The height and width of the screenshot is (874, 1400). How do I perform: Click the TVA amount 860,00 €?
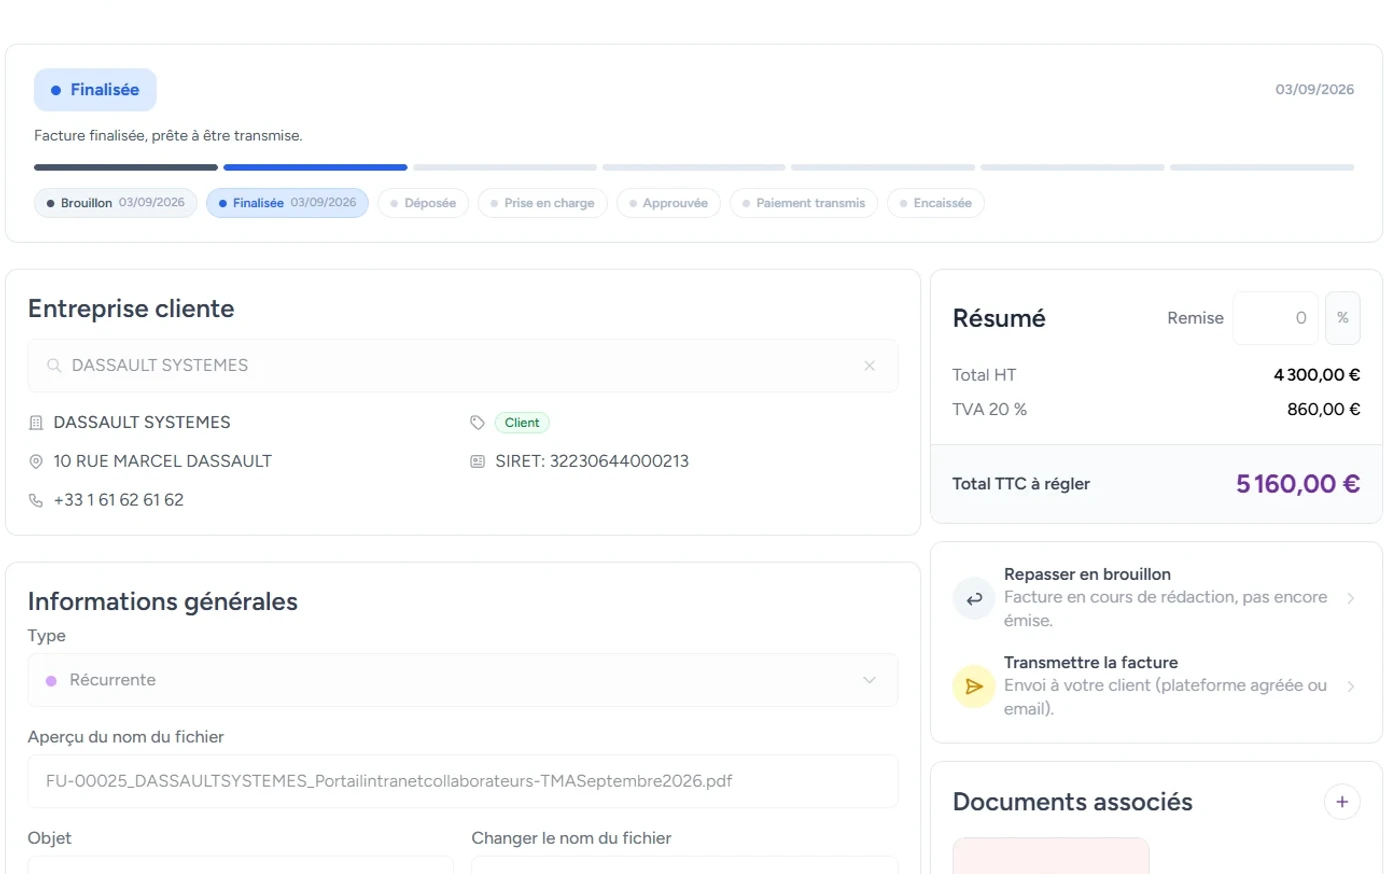(1323, 409)
